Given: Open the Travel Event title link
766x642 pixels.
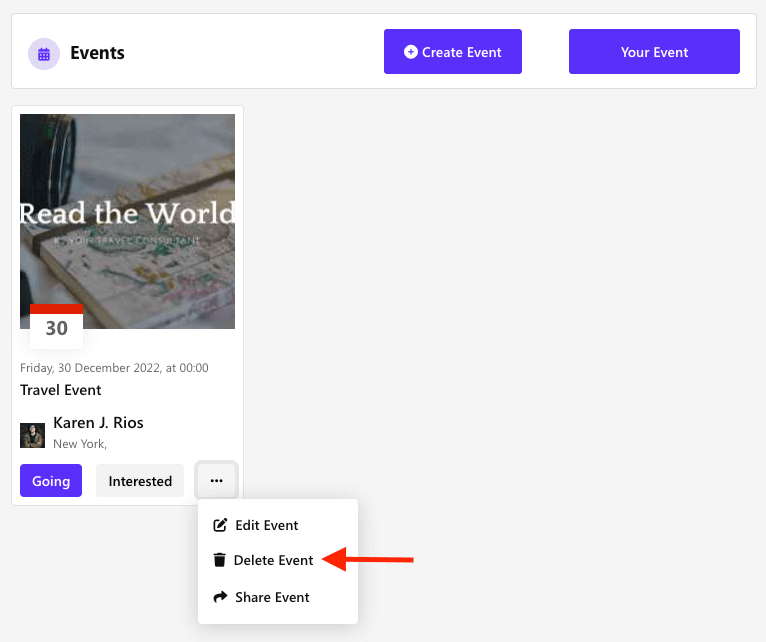Looking at the screenshot, I should tap(61, 390).
